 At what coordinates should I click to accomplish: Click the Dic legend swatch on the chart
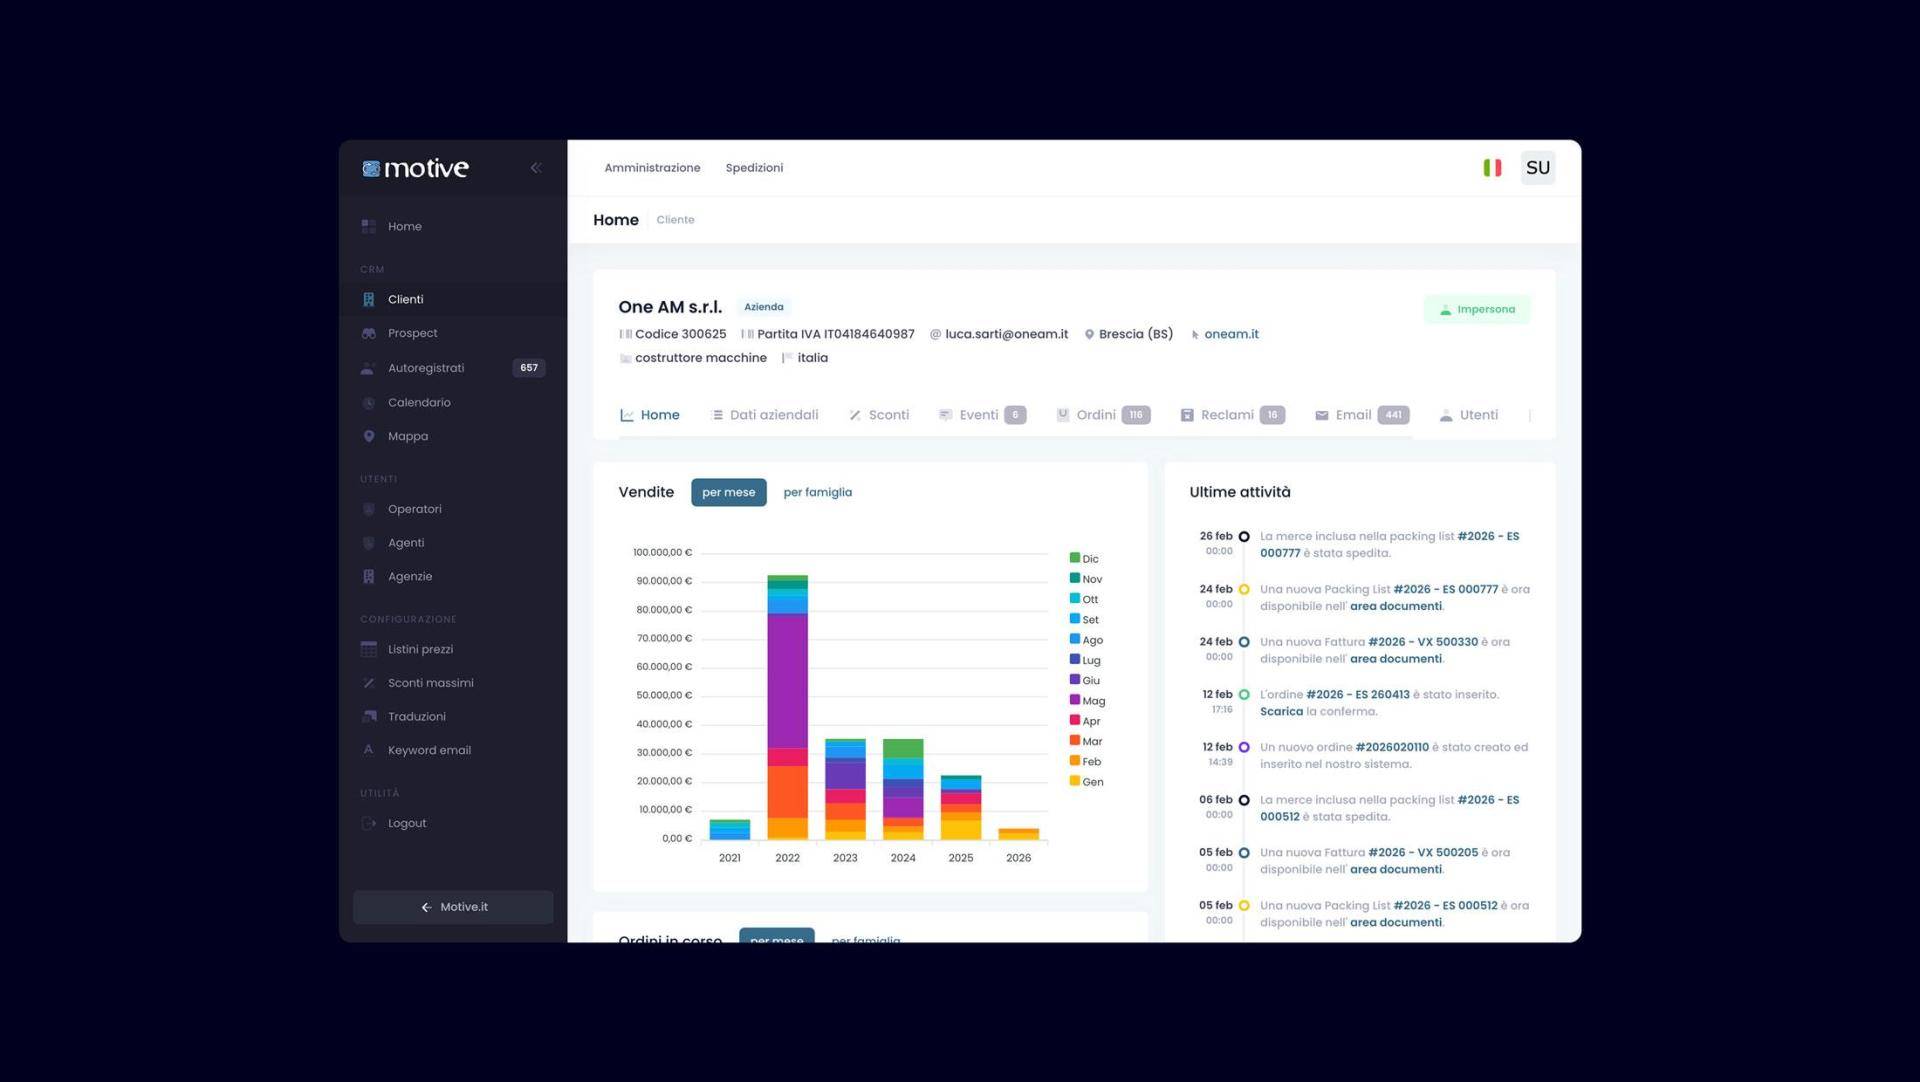[x=1076, y=558]
